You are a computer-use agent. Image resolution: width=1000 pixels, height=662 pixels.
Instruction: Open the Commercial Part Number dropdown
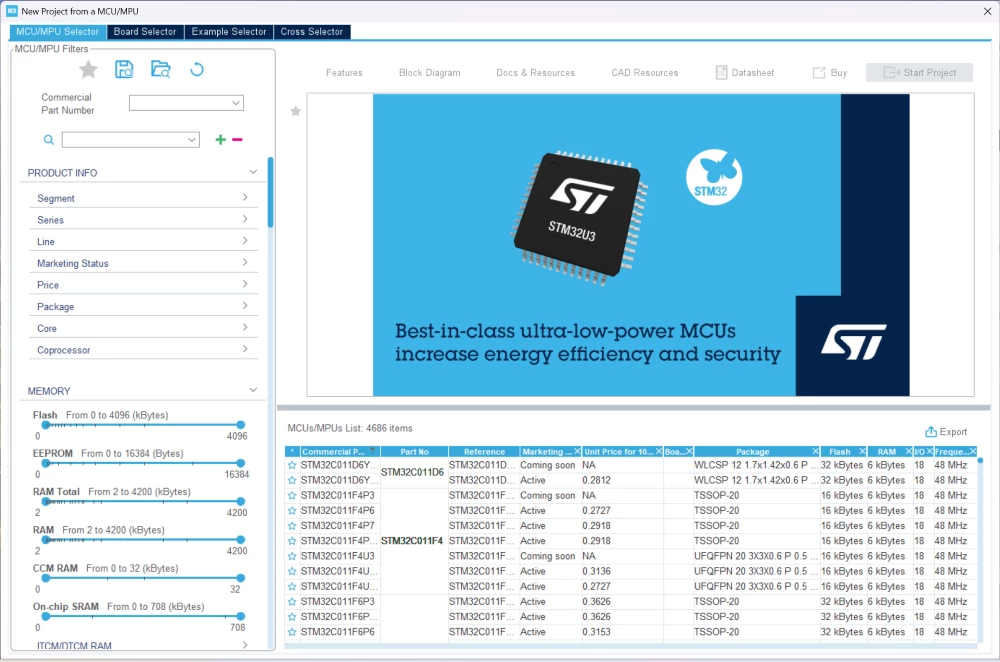pyautogui.click(x=186, y=103)
